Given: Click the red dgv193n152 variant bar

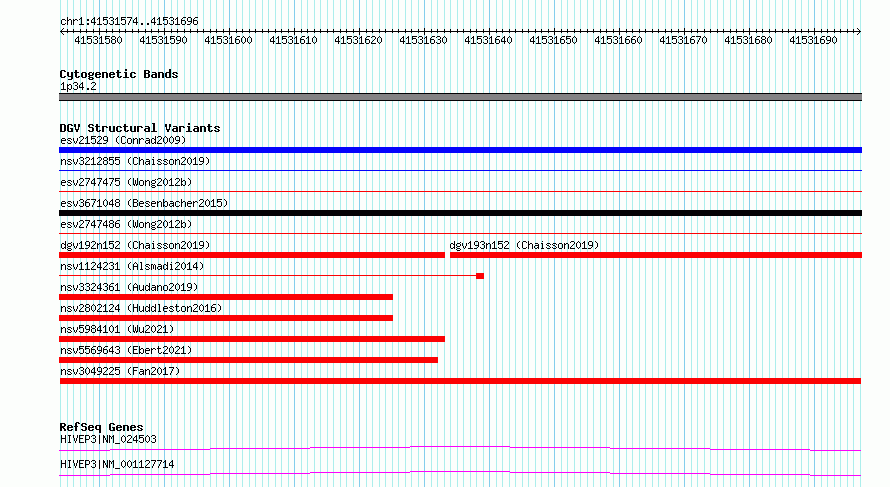Looking at the screenshot, I should (656, 255).
